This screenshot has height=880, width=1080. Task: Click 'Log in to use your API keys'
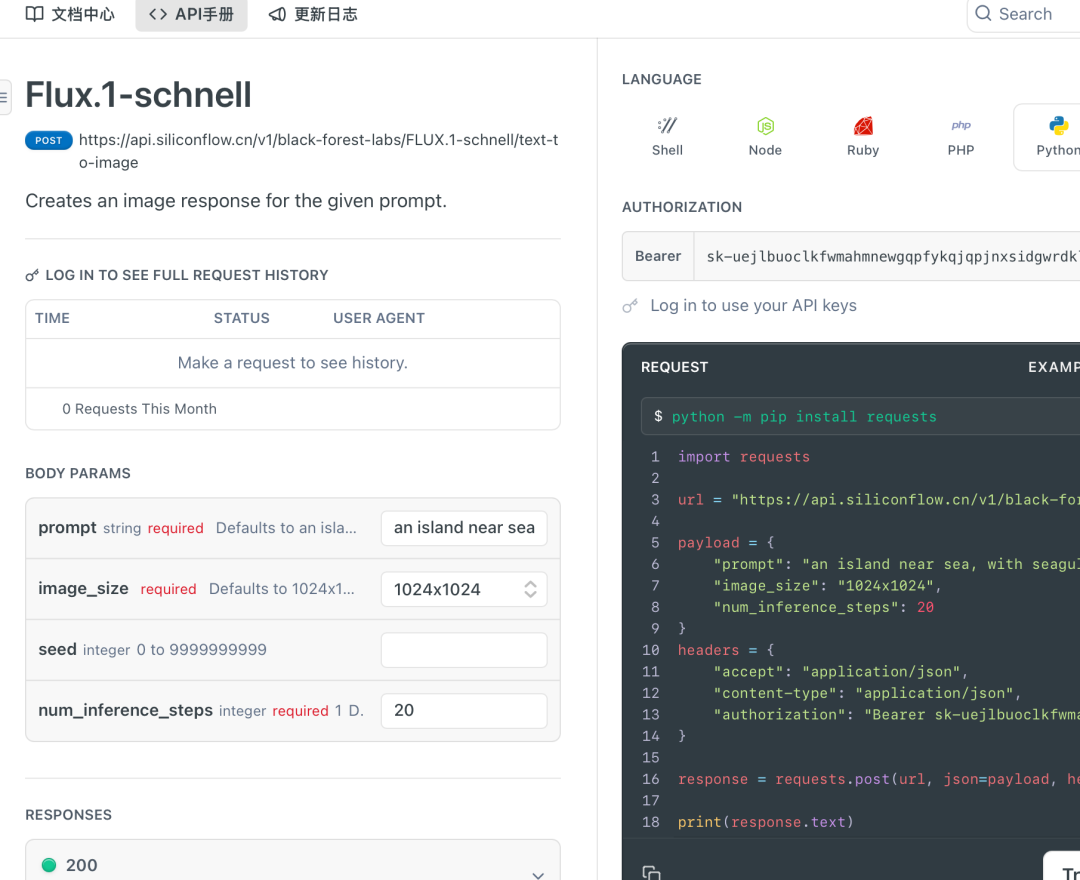point(753,306)
